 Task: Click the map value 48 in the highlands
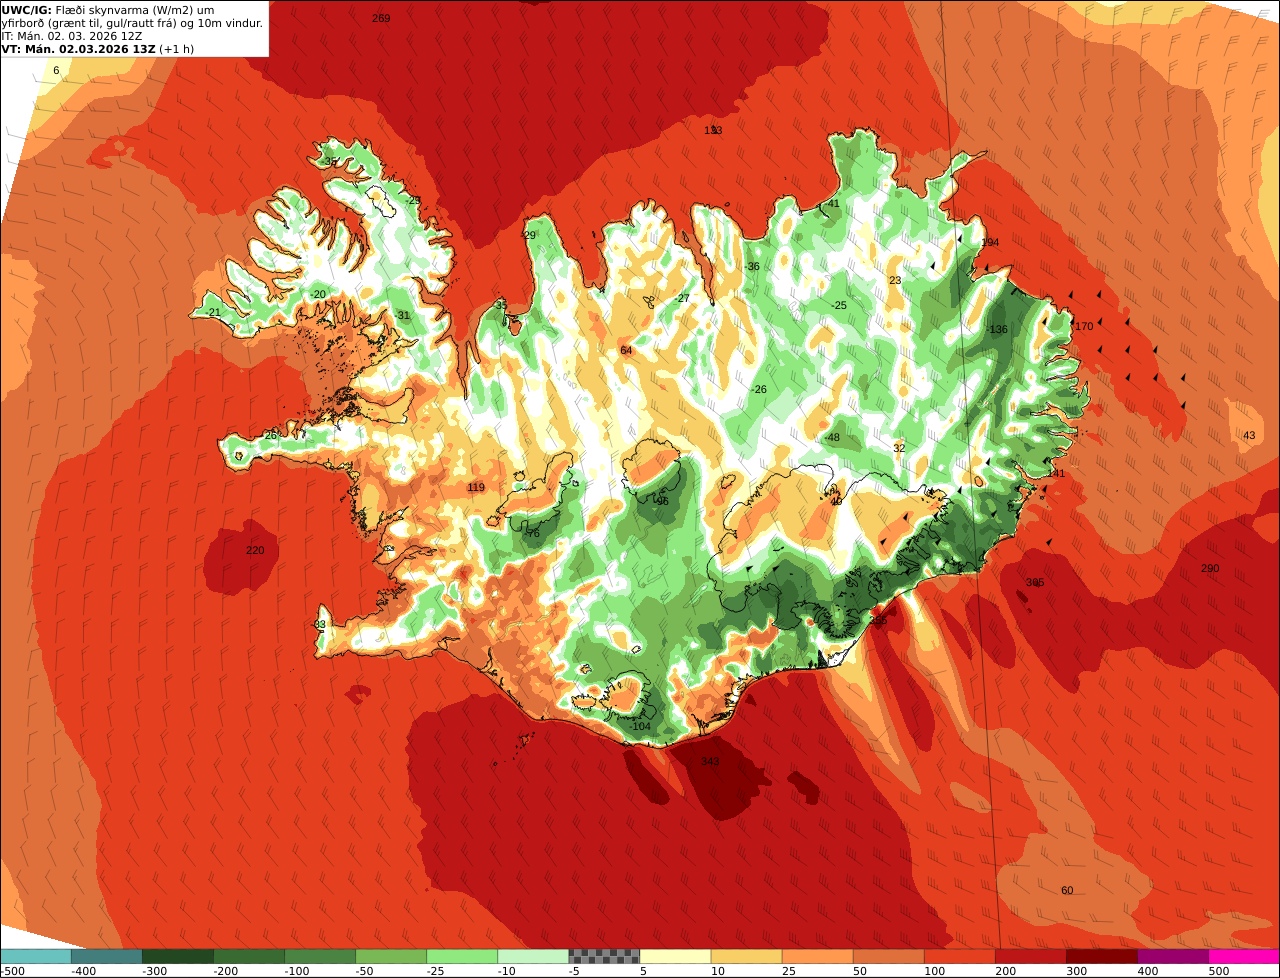(x=833, y=437)
